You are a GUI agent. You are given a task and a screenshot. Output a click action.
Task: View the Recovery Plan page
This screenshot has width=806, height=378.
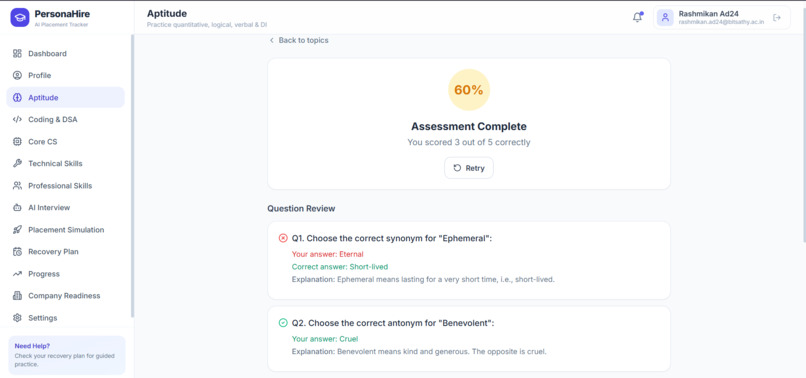tap(65, 251)
